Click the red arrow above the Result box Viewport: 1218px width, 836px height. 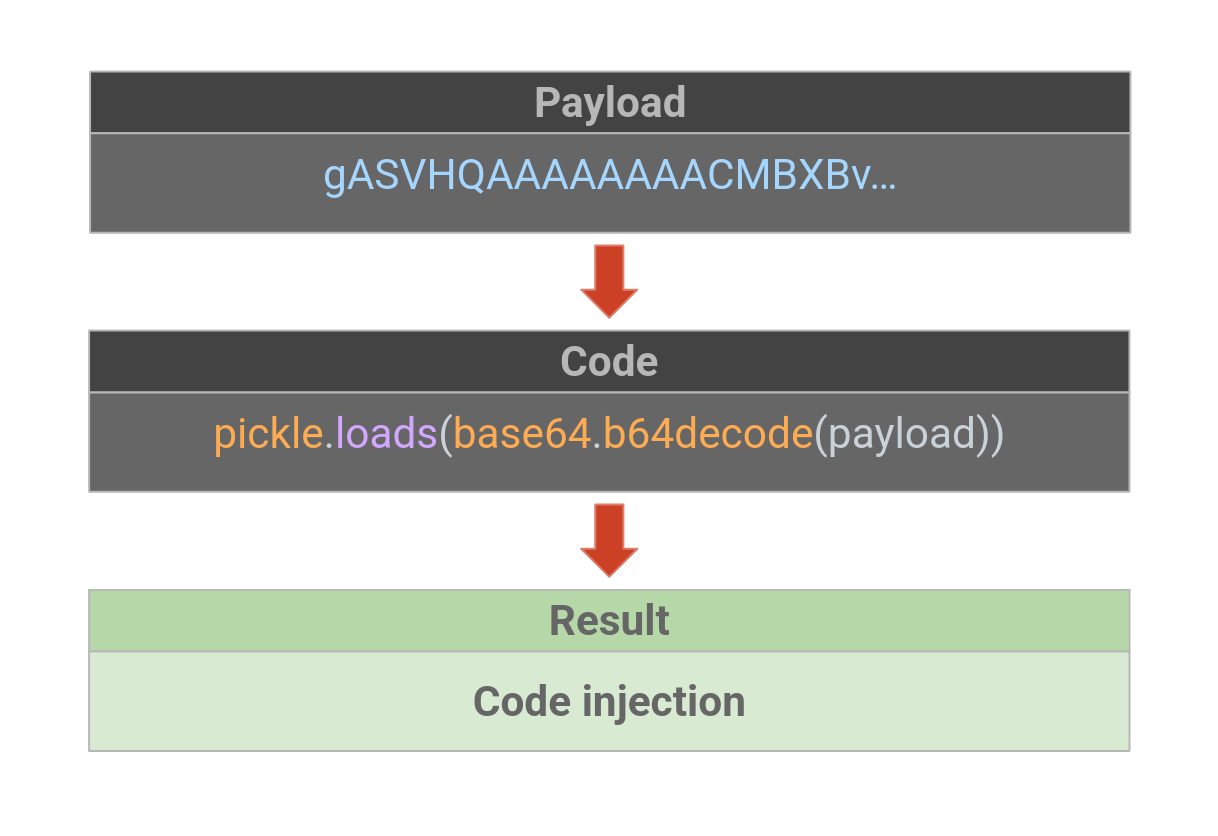(609, 540)
